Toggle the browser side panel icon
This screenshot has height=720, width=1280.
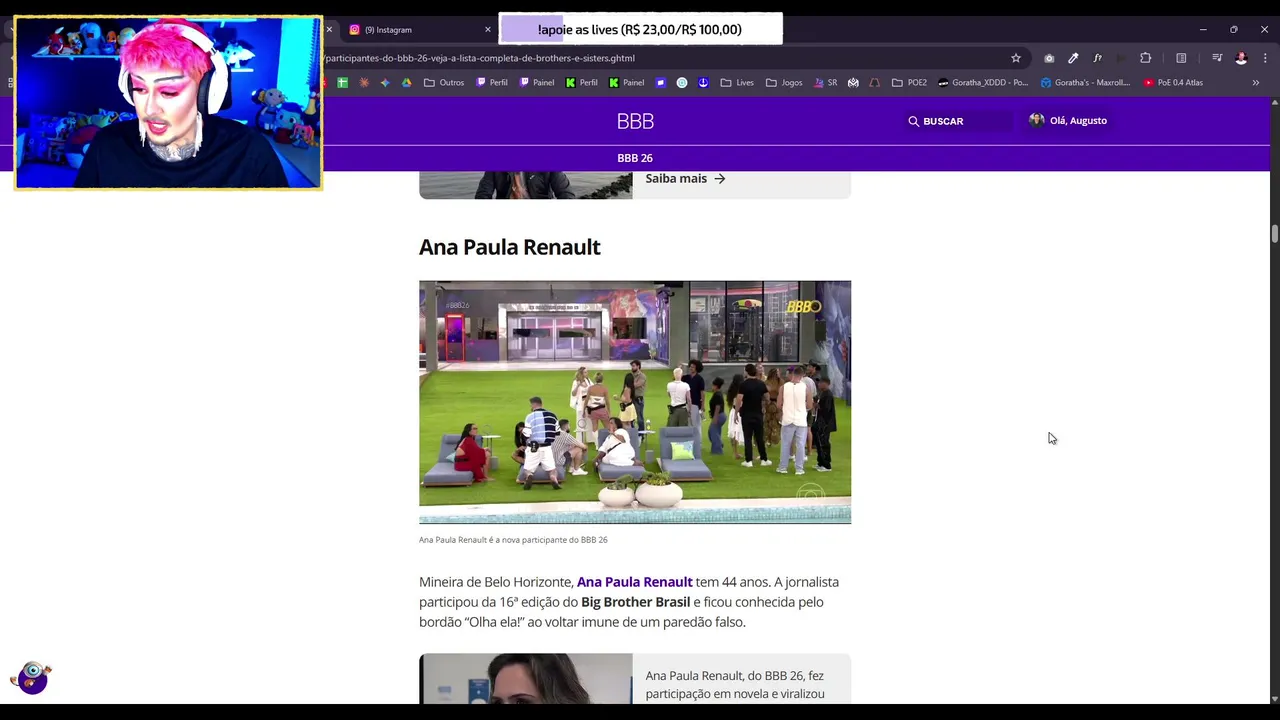click(x=1181, y=58)
